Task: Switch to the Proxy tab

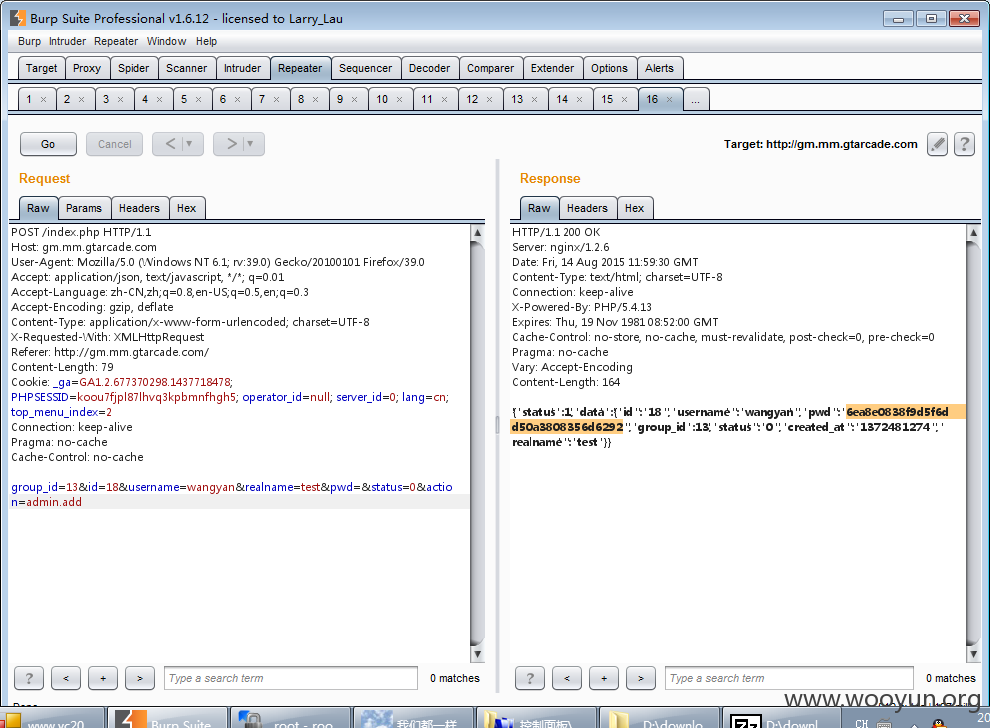Action: tap(87, 68)
